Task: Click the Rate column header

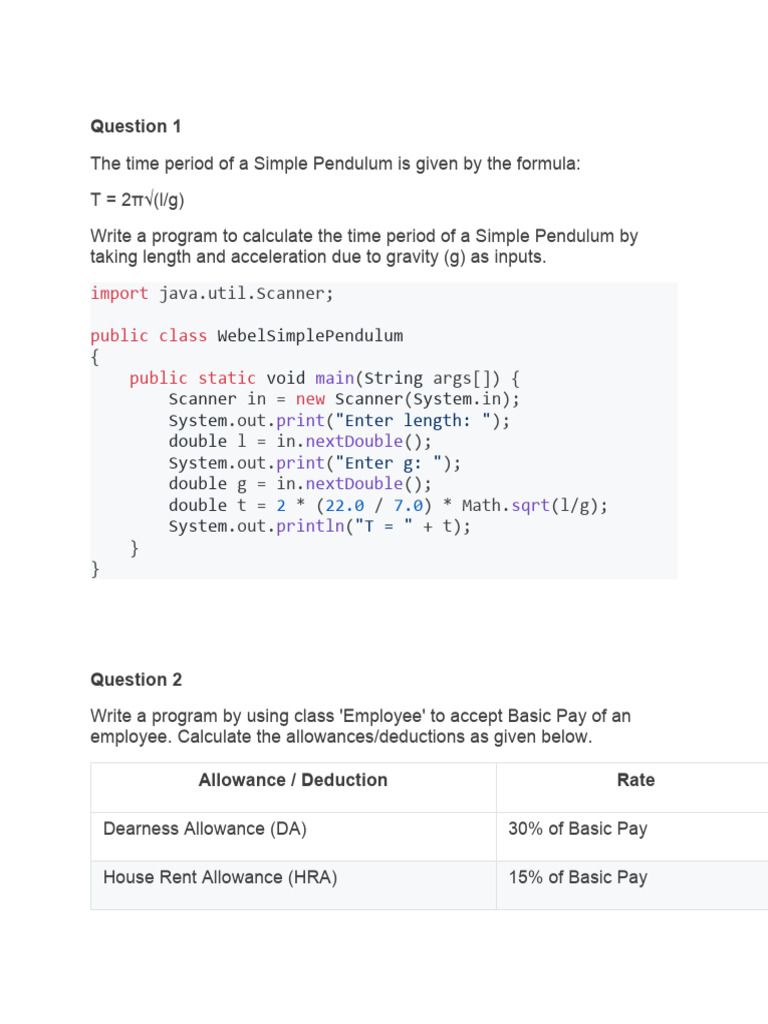Action: tap(636, 780)
